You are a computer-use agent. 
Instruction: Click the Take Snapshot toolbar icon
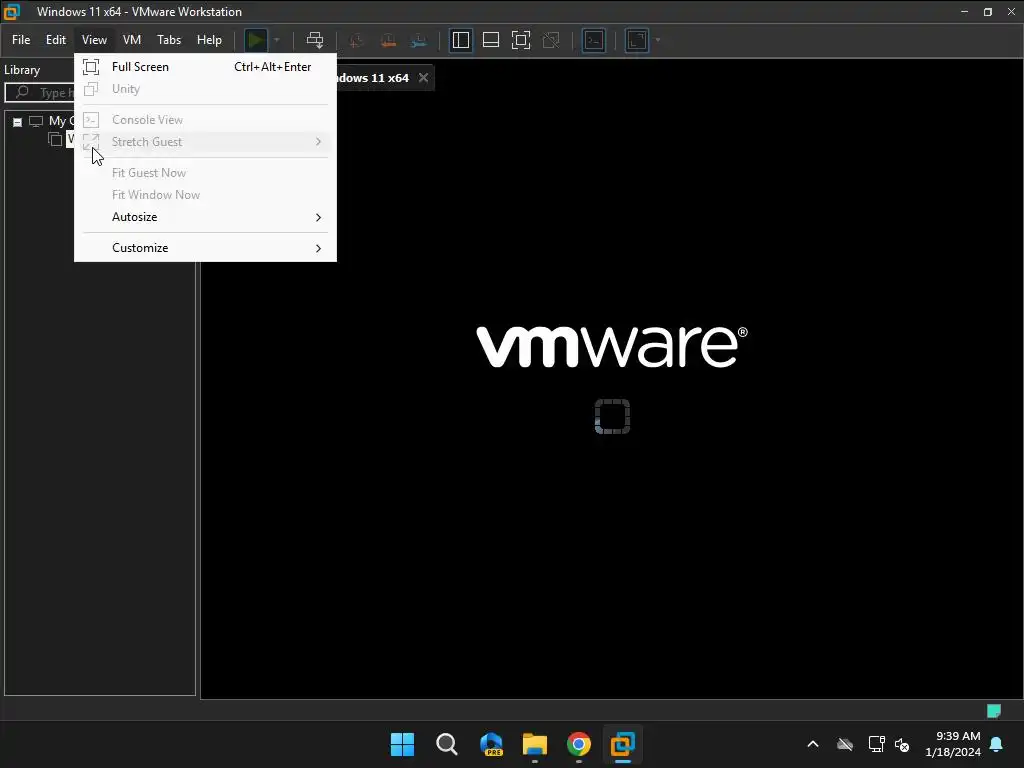357,40
